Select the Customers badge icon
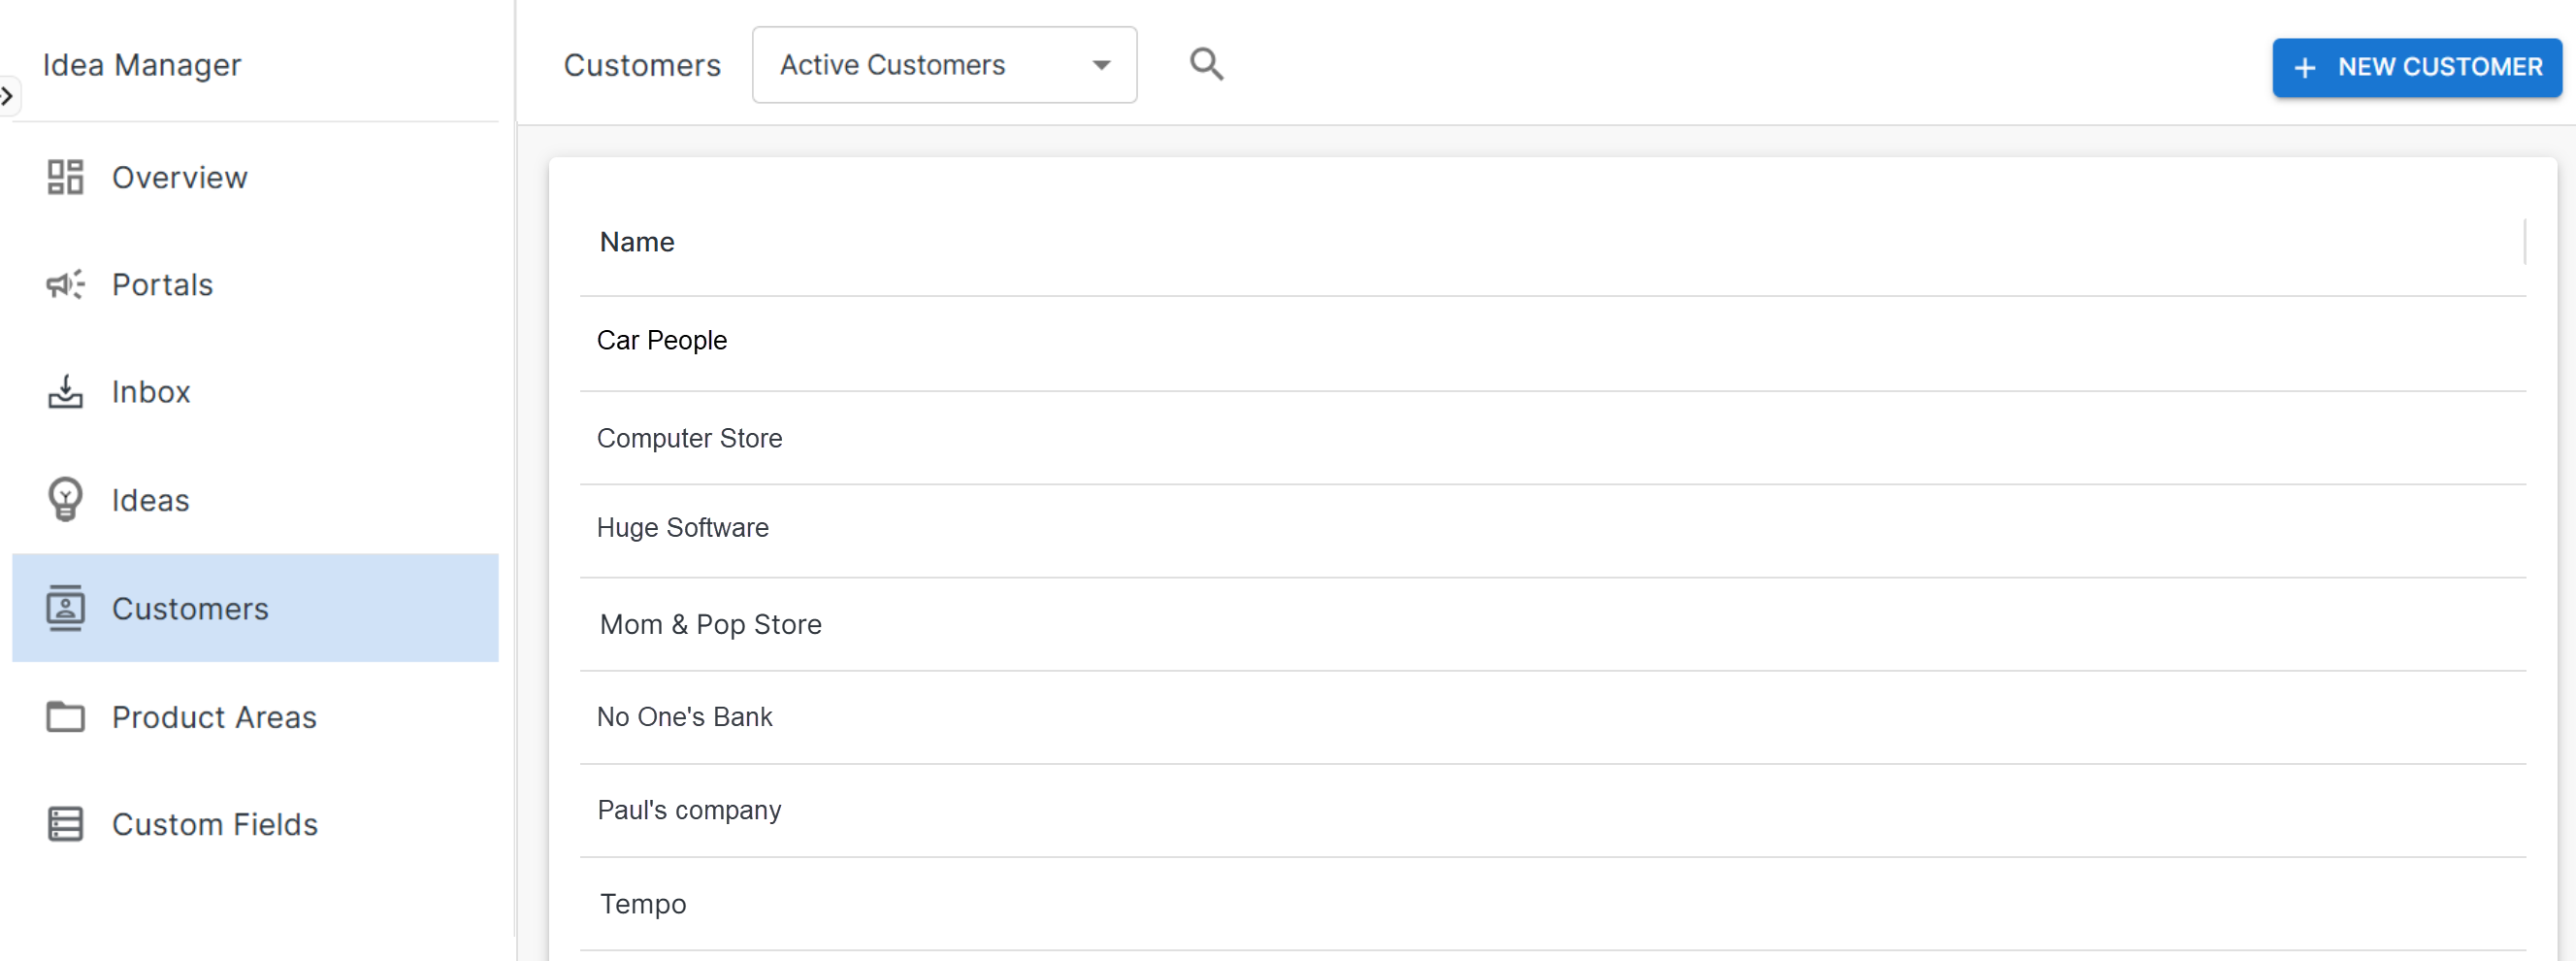Image resolution: width=2576 pixels, height=961 pixels. [65, 607]
